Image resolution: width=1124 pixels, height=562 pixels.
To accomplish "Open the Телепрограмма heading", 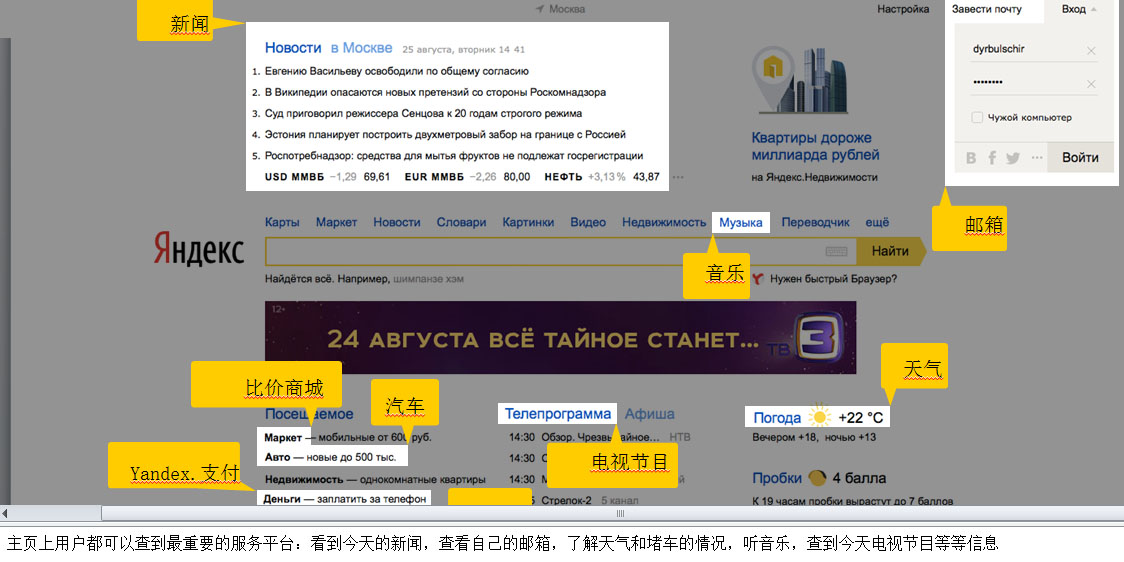I will pyautogui.click(x=558, y=414).
